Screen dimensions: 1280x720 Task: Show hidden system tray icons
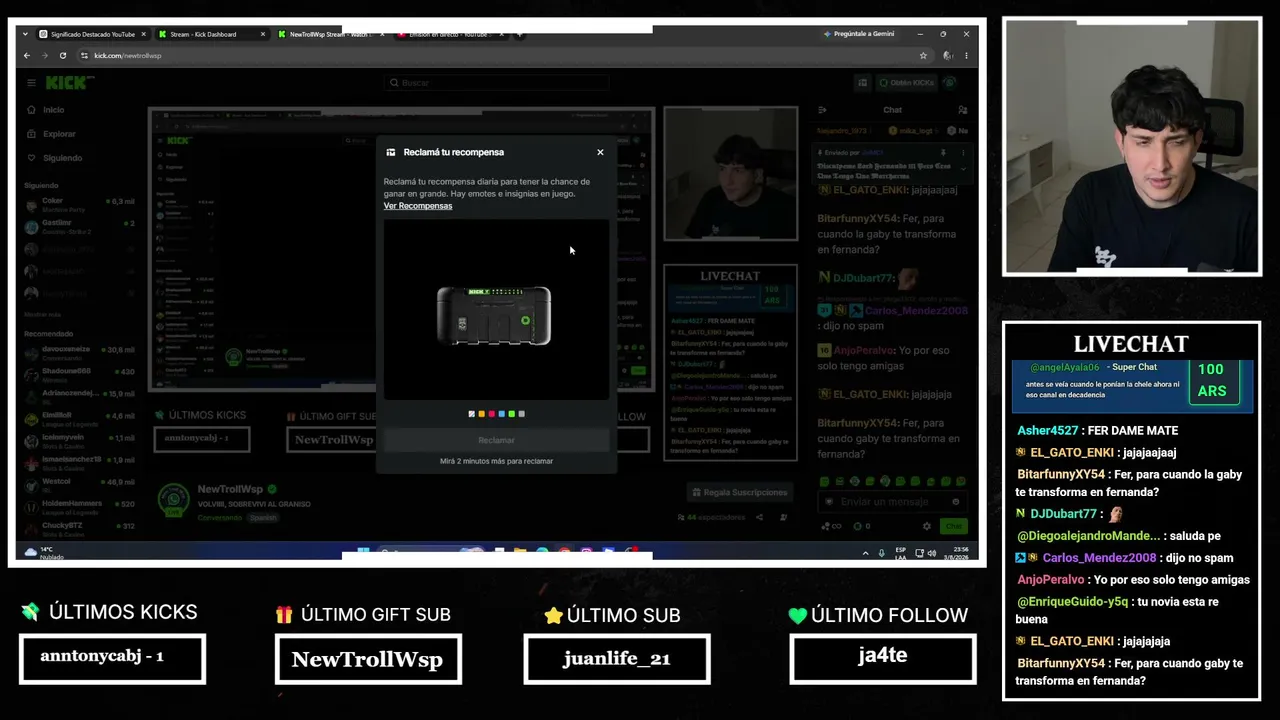pos(865,553)
